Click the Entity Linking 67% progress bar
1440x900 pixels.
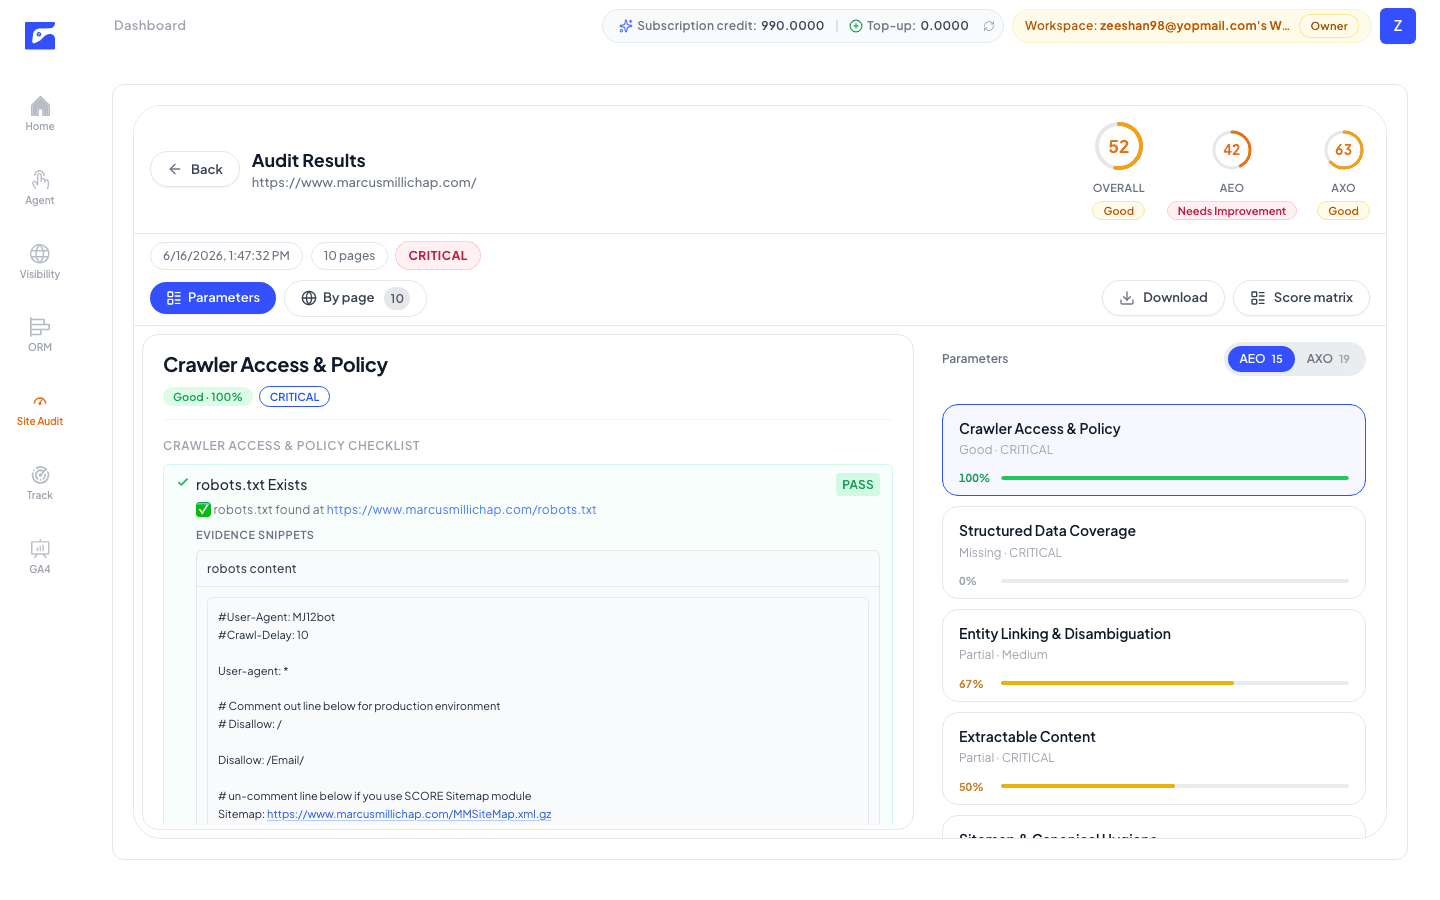pos(1175,683)
